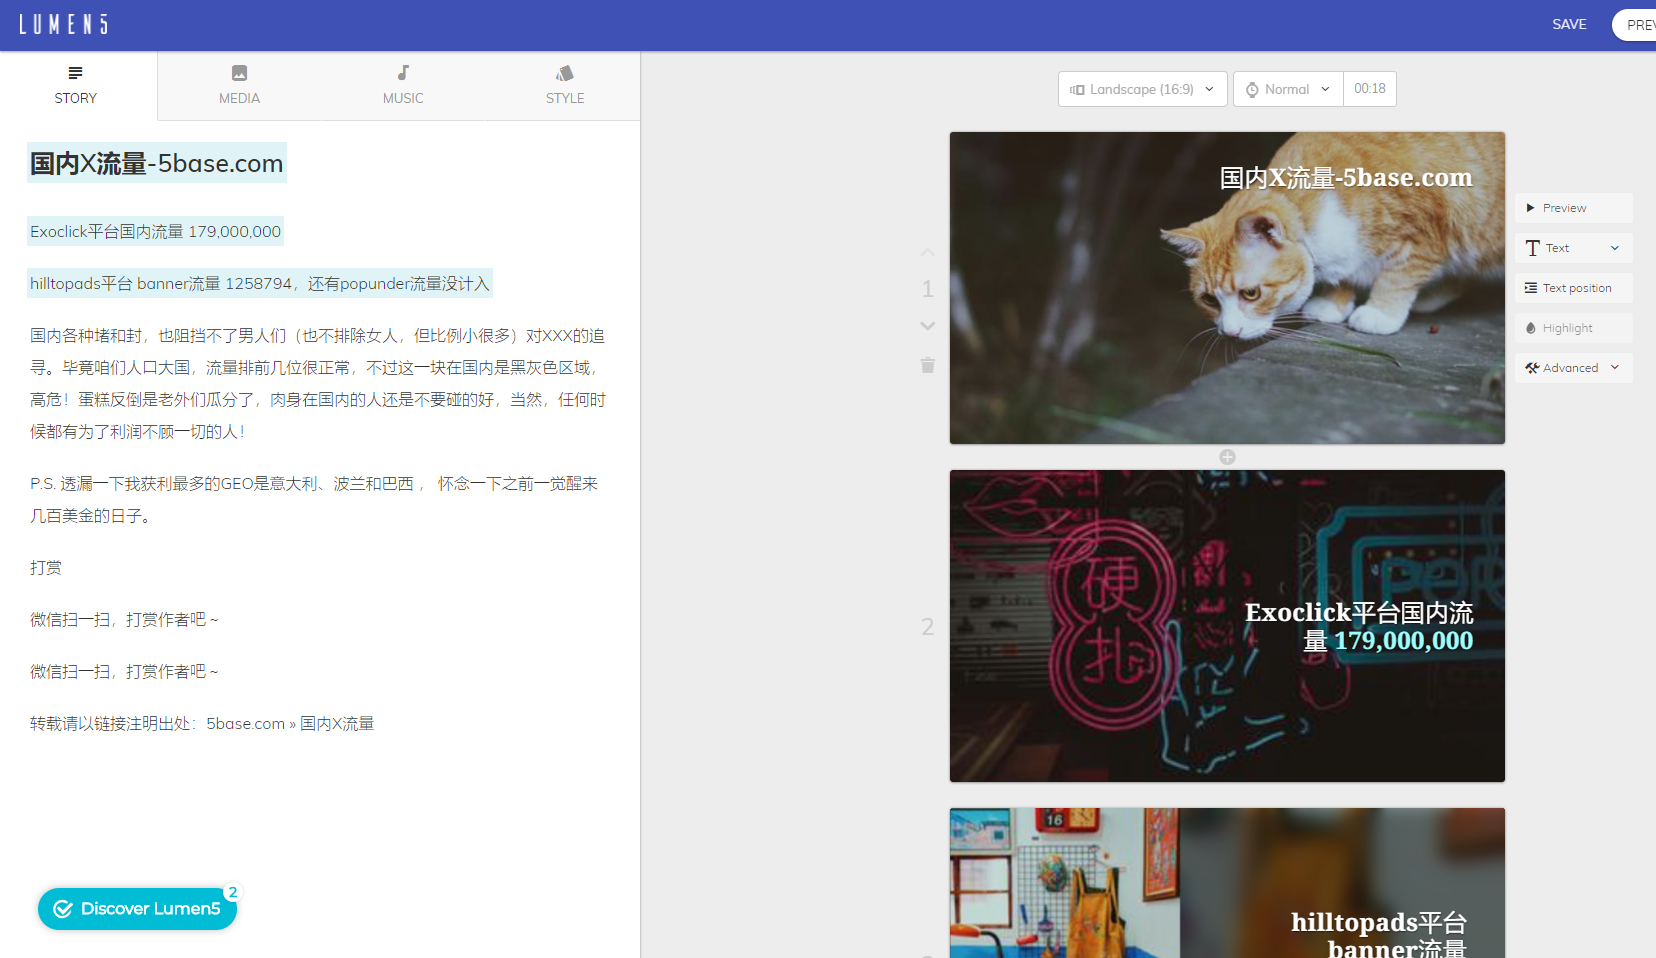Image resolution: width=1656 pixels, height=958 pixels.
Task: Select the cat scene thumbnail
Action: coord(1227,288)
